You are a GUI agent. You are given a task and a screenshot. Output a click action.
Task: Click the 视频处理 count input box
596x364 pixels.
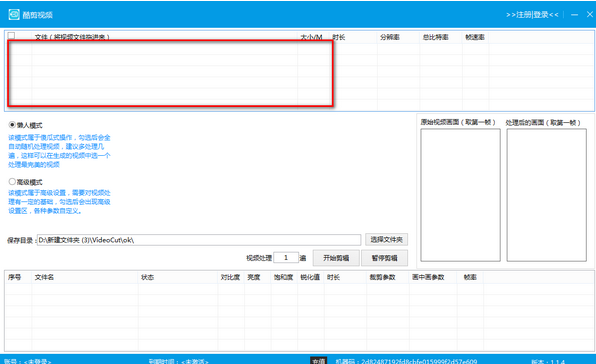[x=286, y=258]
